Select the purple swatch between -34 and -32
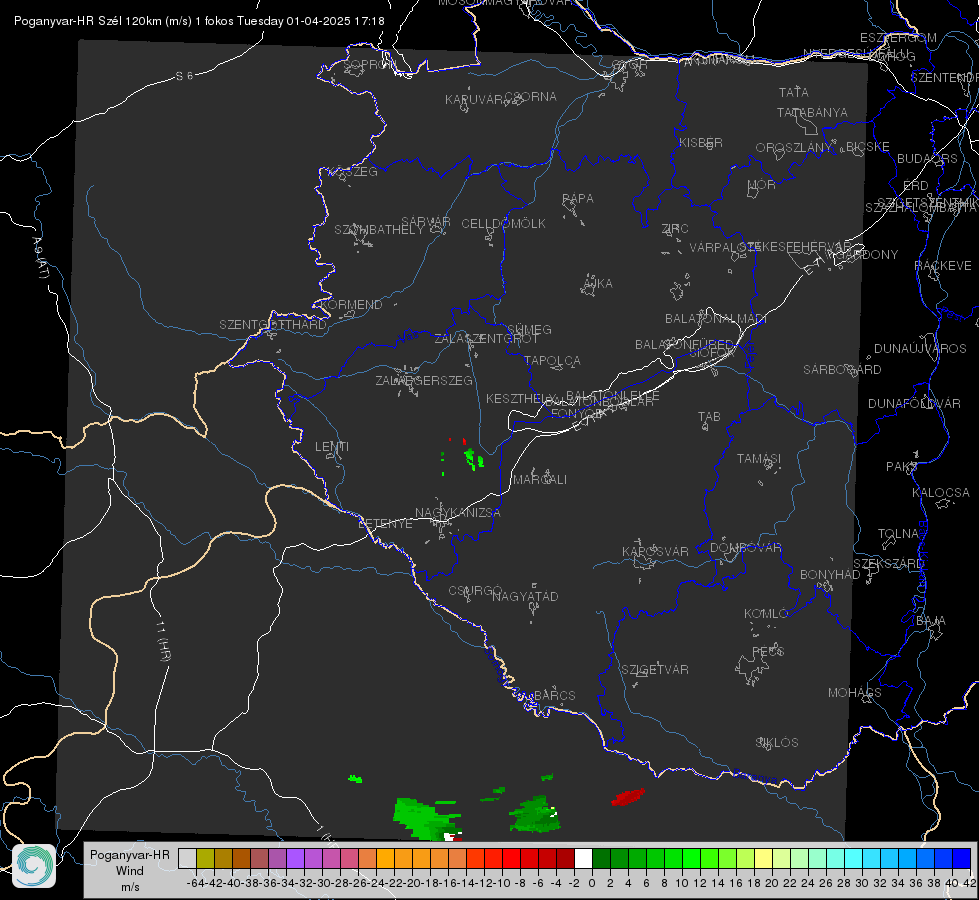Viewport: 979px width, 900px height. 295,858
